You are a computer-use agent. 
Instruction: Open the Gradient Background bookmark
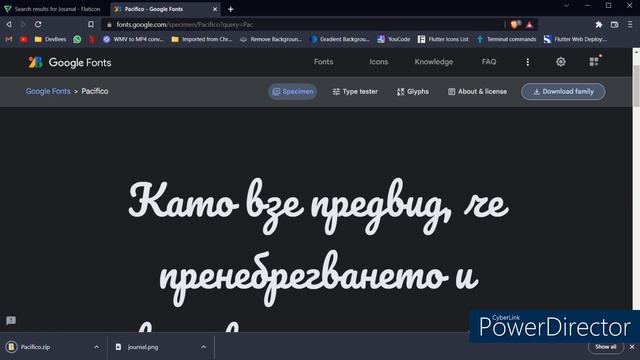(340, 39)
